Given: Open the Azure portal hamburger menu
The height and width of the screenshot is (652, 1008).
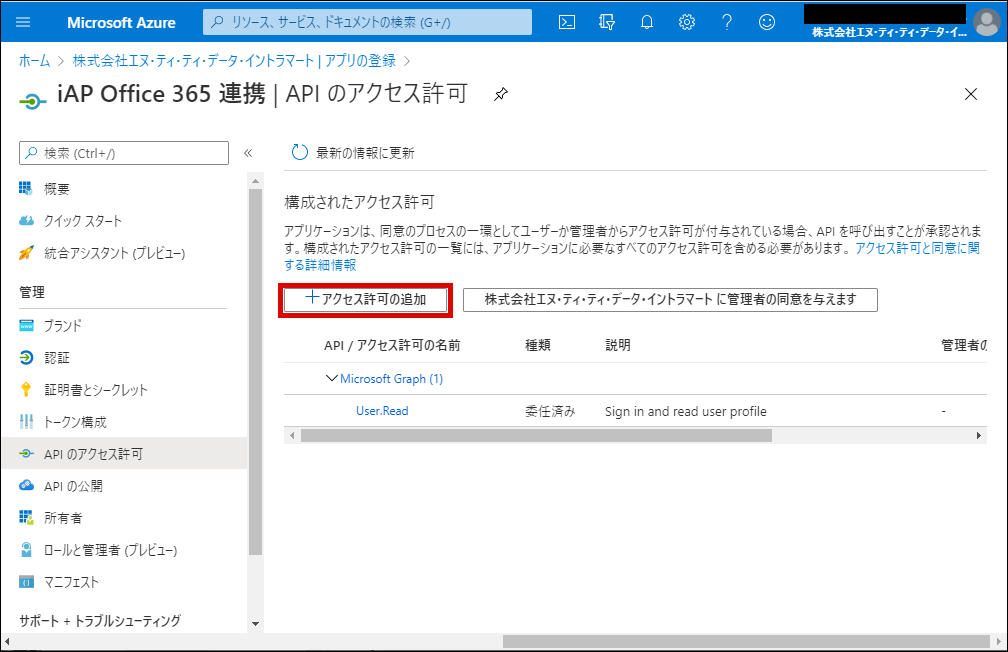Looking at the screenshot, I should tap(23, 22).
